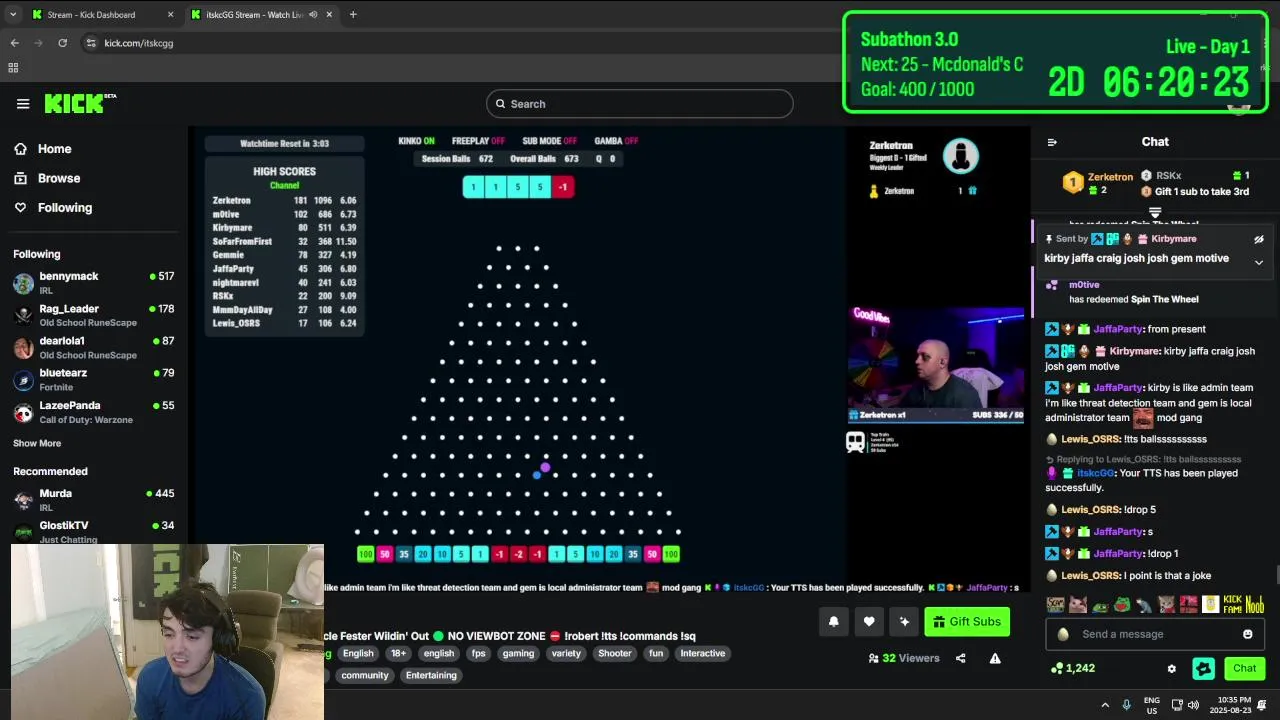
Task: Close the Stream - Kick Dashboard tab
Action: click(x=170, y=14)
